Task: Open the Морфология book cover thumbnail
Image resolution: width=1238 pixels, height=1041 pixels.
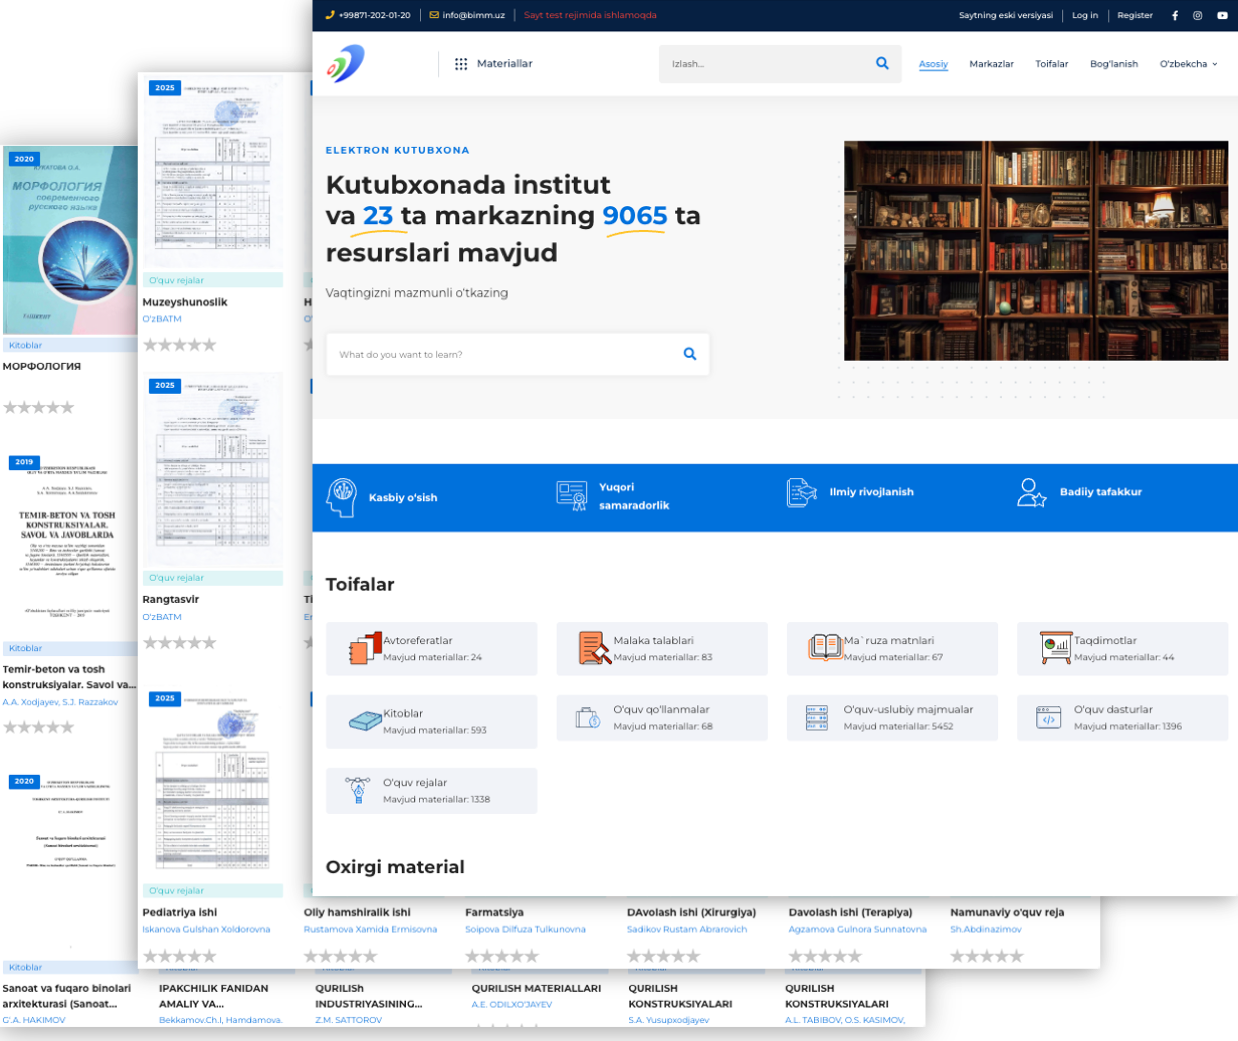Action: click(x=70, y=240)
